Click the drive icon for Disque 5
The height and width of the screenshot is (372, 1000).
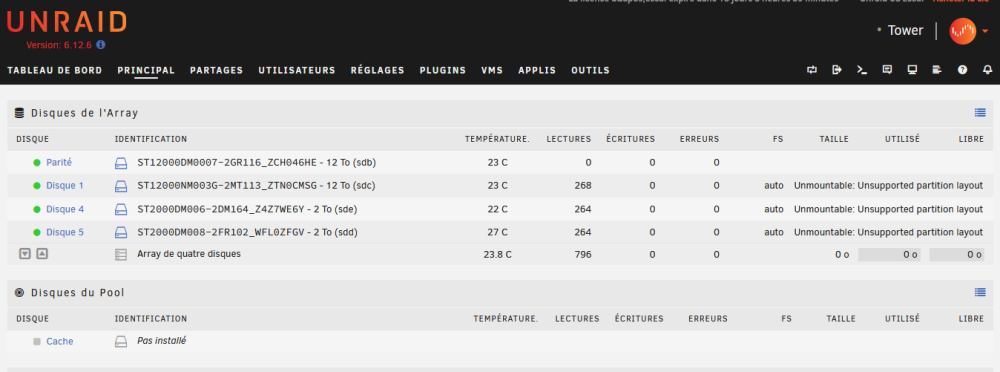[x=121, y=232]
